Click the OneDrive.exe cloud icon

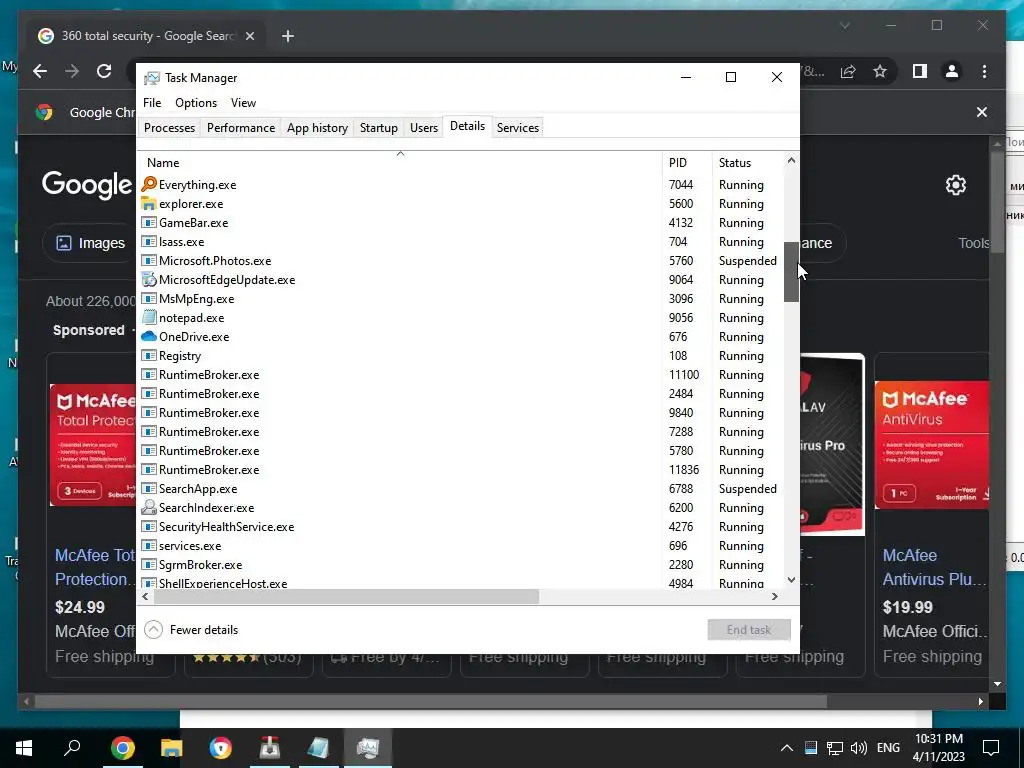tap(149, 336)
